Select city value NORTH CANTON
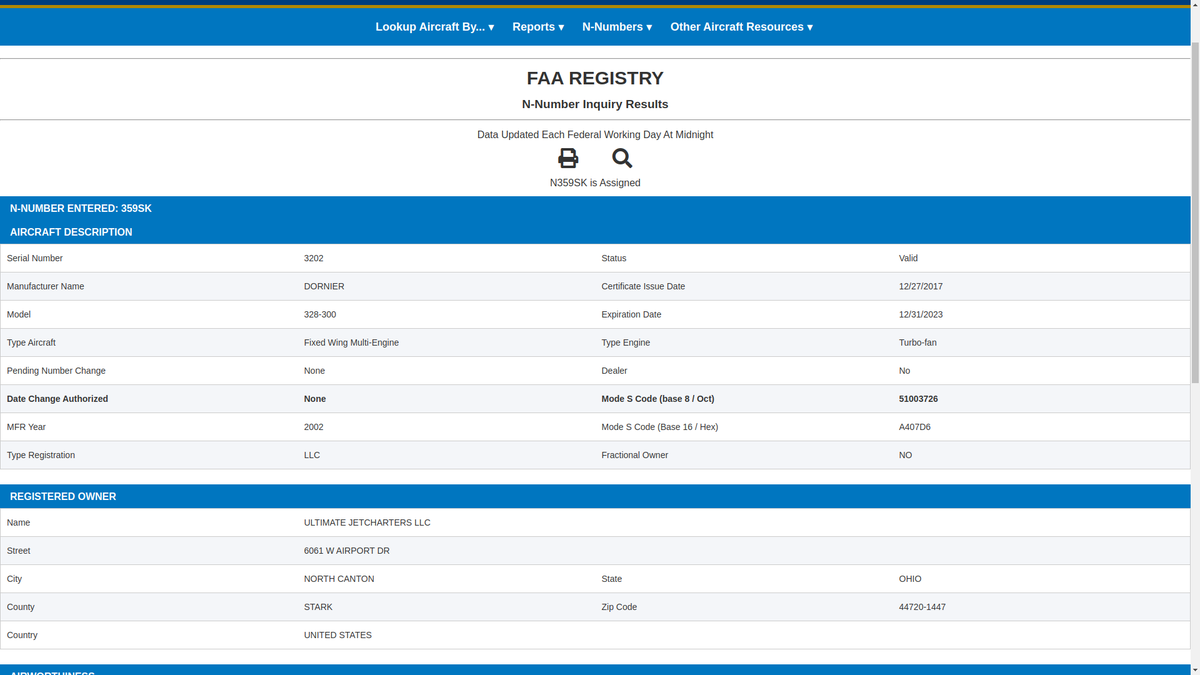The image size is (1200, 675). click(339, 579)
